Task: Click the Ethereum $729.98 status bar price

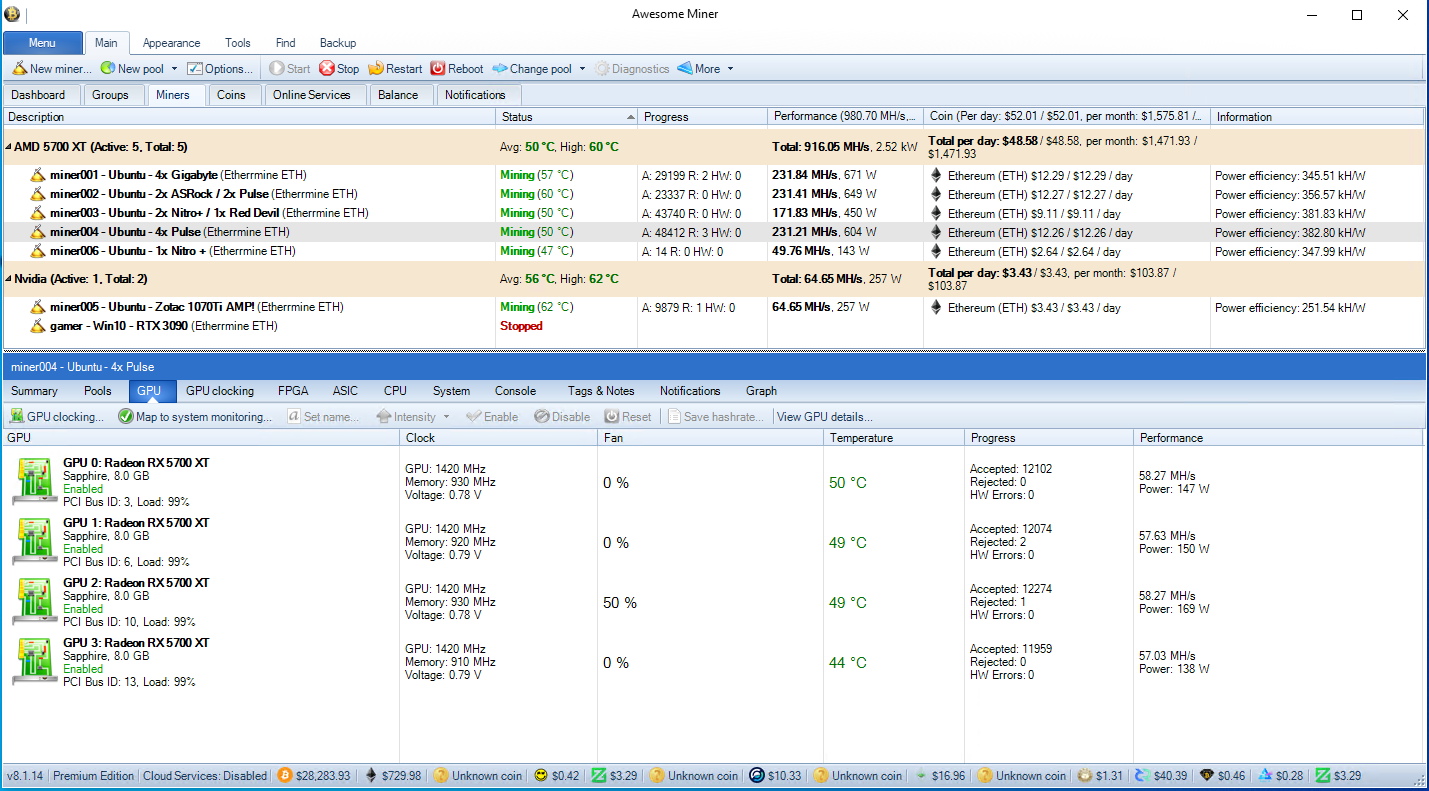Action: click(393, 775)
